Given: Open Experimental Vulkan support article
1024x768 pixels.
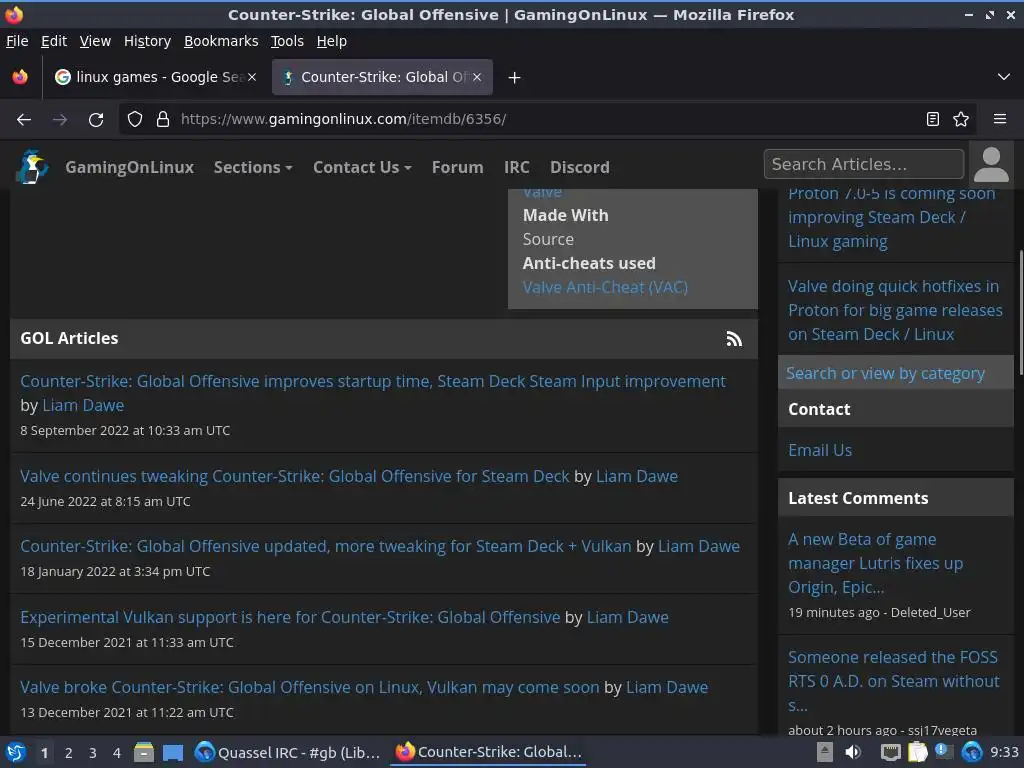Looking at the screenshot, I should [x=290, y=617].
